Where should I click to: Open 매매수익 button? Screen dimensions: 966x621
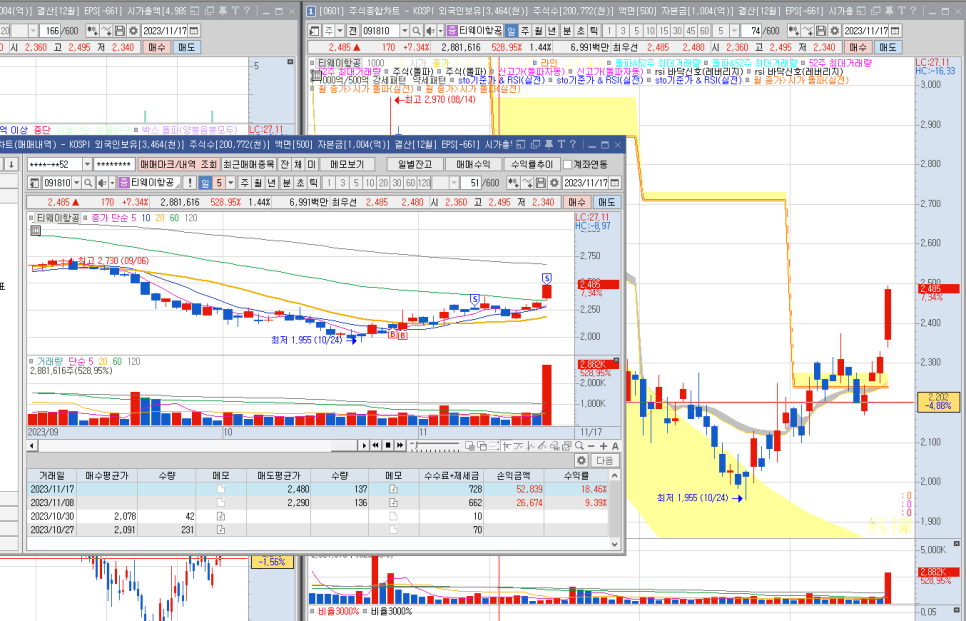click(x=473, y=164)
